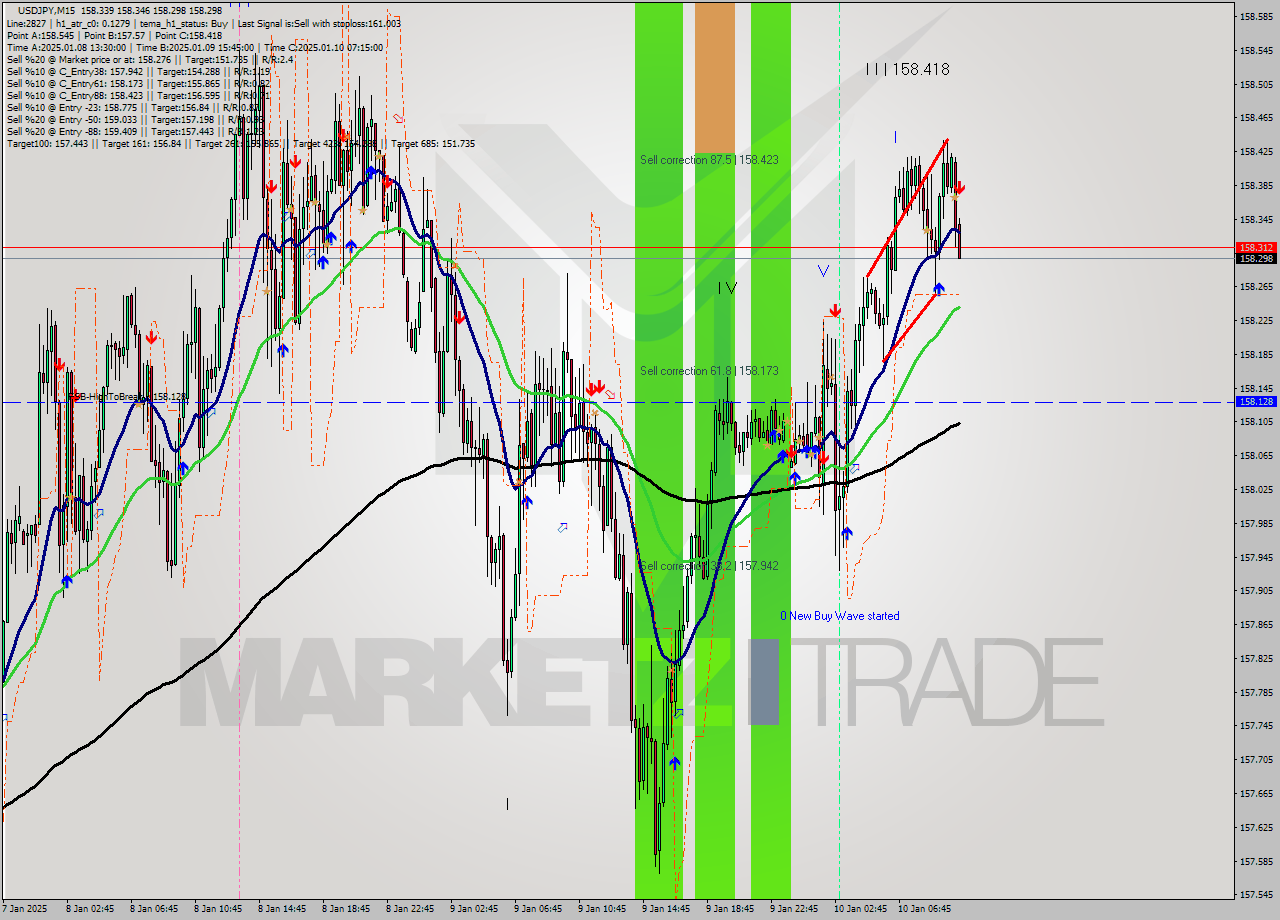Click the 'Target100: 157.443' targets line

coord(241,144)
